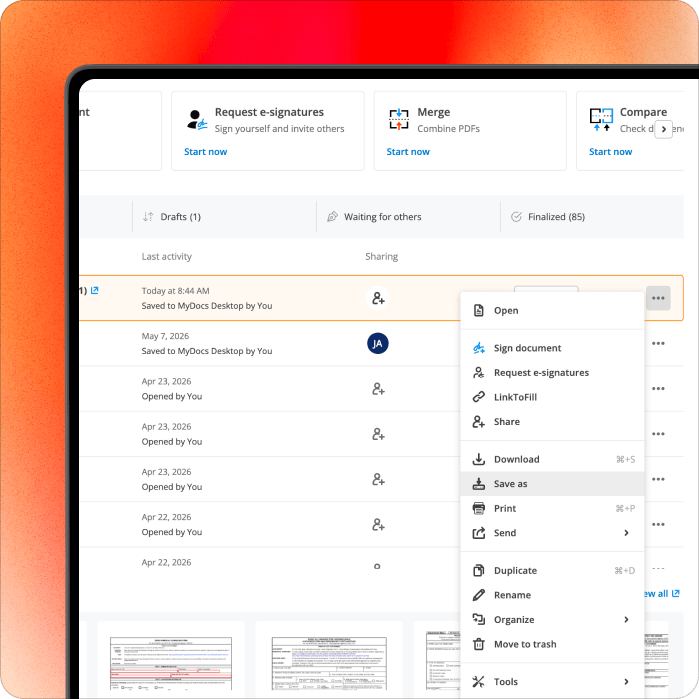Click the LinkToFill chain icon
Viewport: 699px width, 699px height.
[478, 397]
